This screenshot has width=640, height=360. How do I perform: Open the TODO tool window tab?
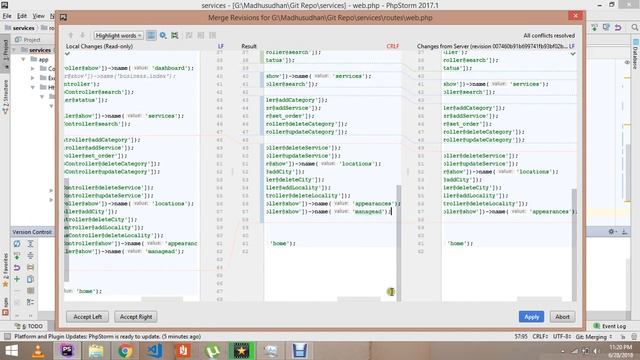tap(29, 326)
